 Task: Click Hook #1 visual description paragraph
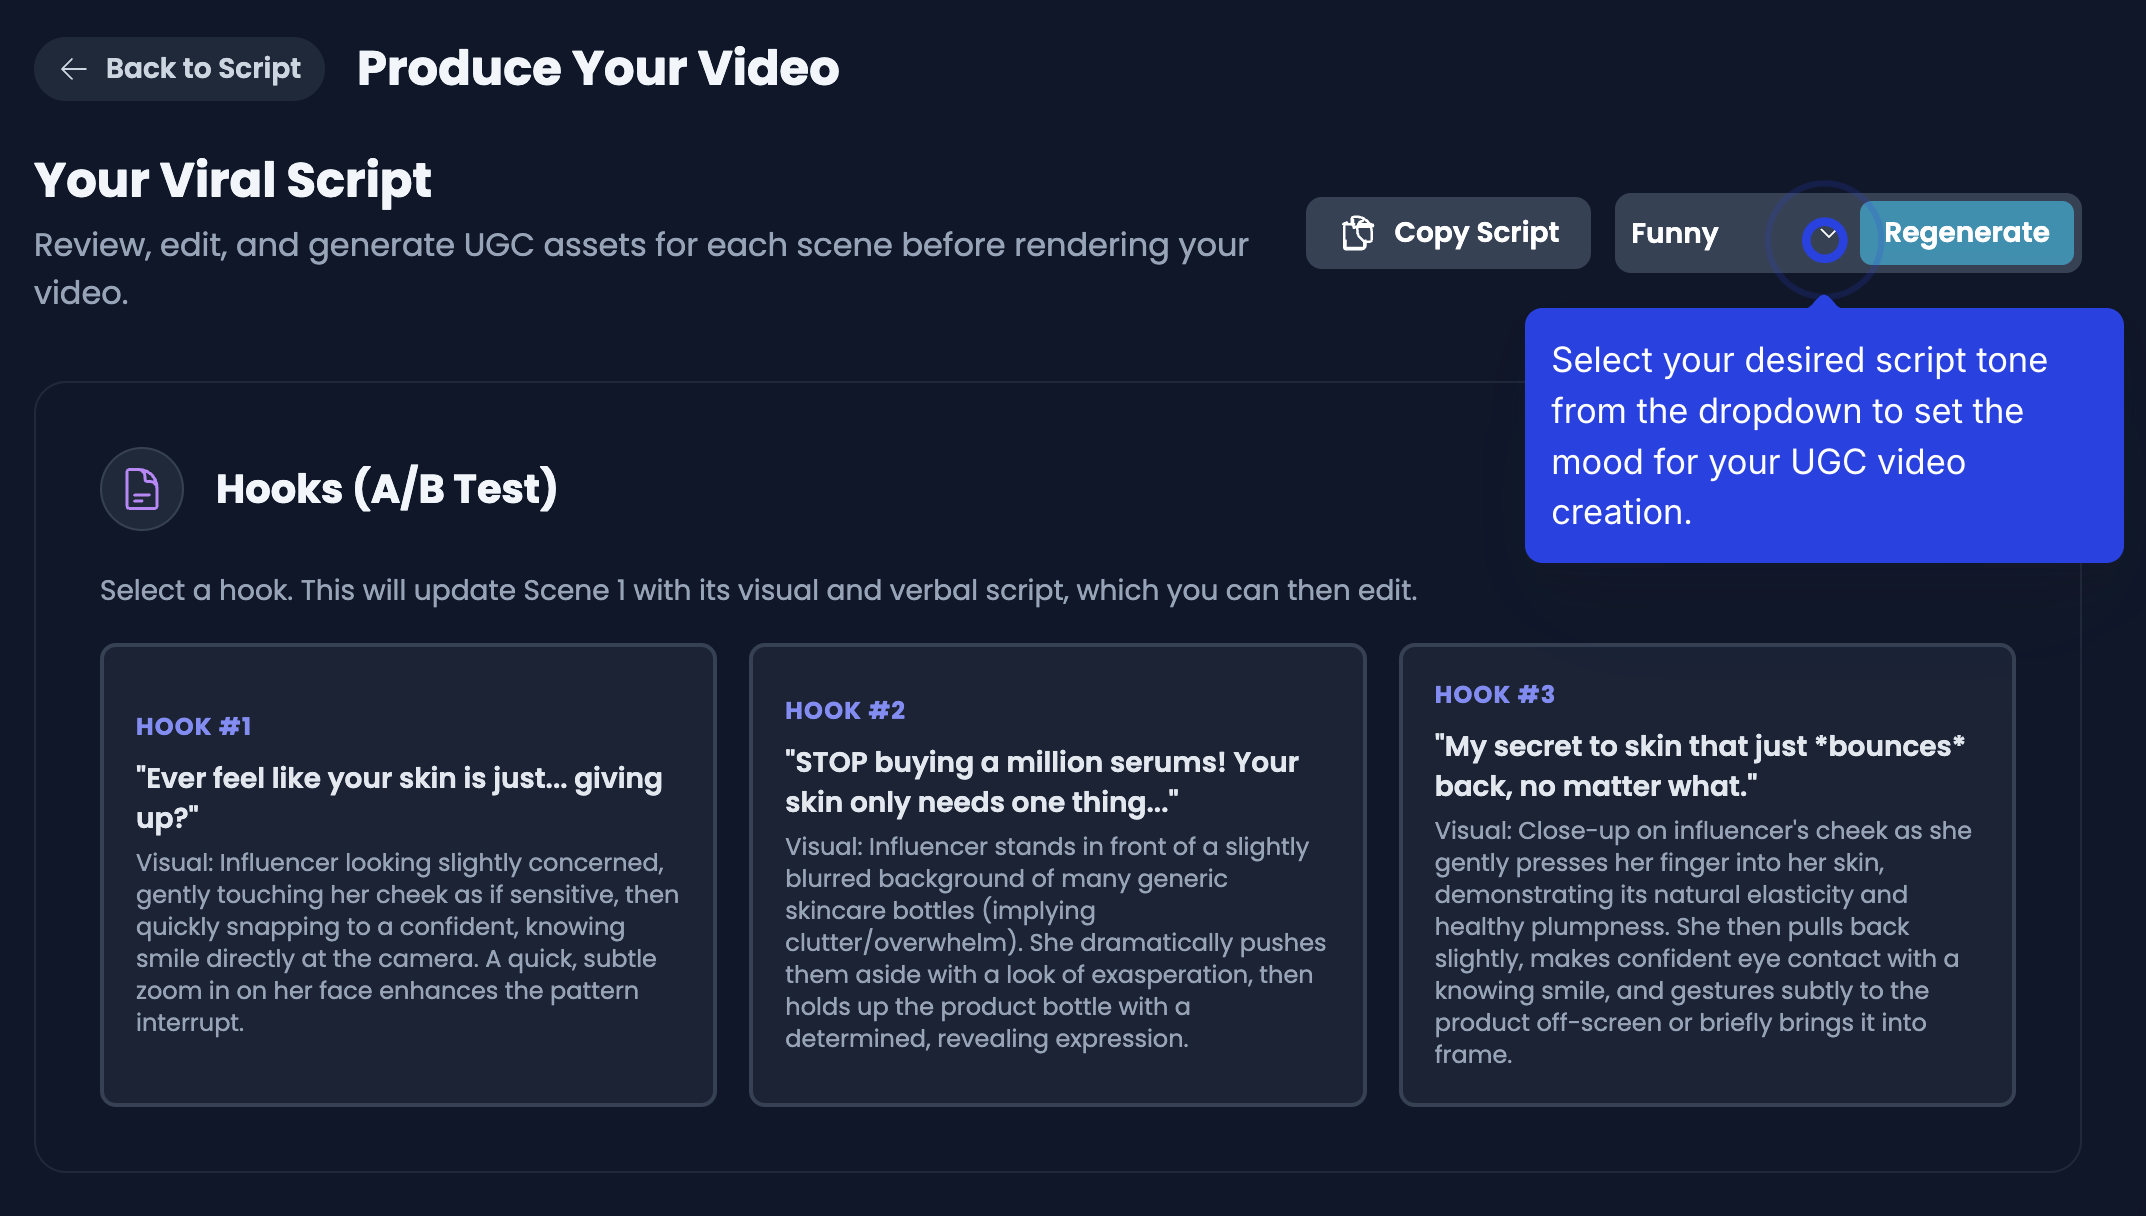click(407, 942)
